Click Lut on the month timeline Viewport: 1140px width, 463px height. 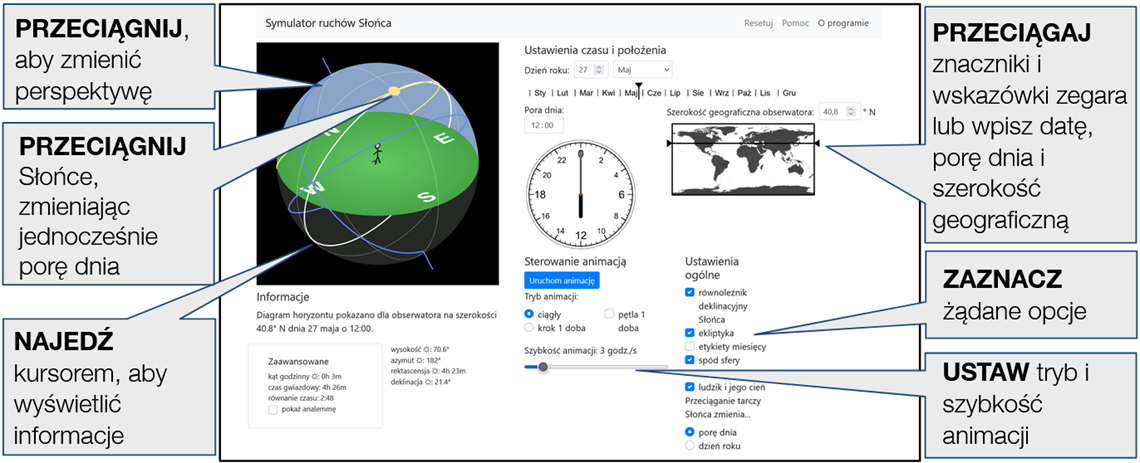pyautogui.click(x=563, y=93)
